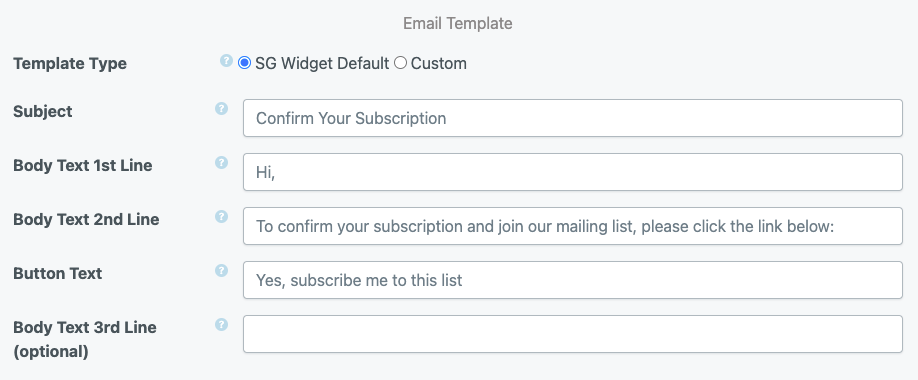Focus the empty Body Text 3rd Line field
The image size is (918, 380).
coord(573,334)
